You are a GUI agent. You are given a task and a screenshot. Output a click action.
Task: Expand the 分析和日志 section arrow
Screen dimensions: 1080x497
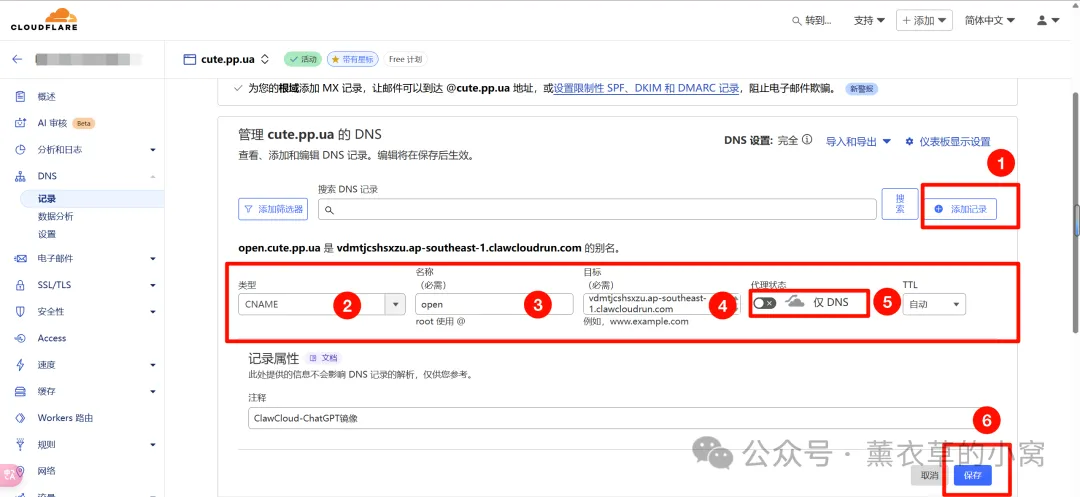tap(153, 150)
